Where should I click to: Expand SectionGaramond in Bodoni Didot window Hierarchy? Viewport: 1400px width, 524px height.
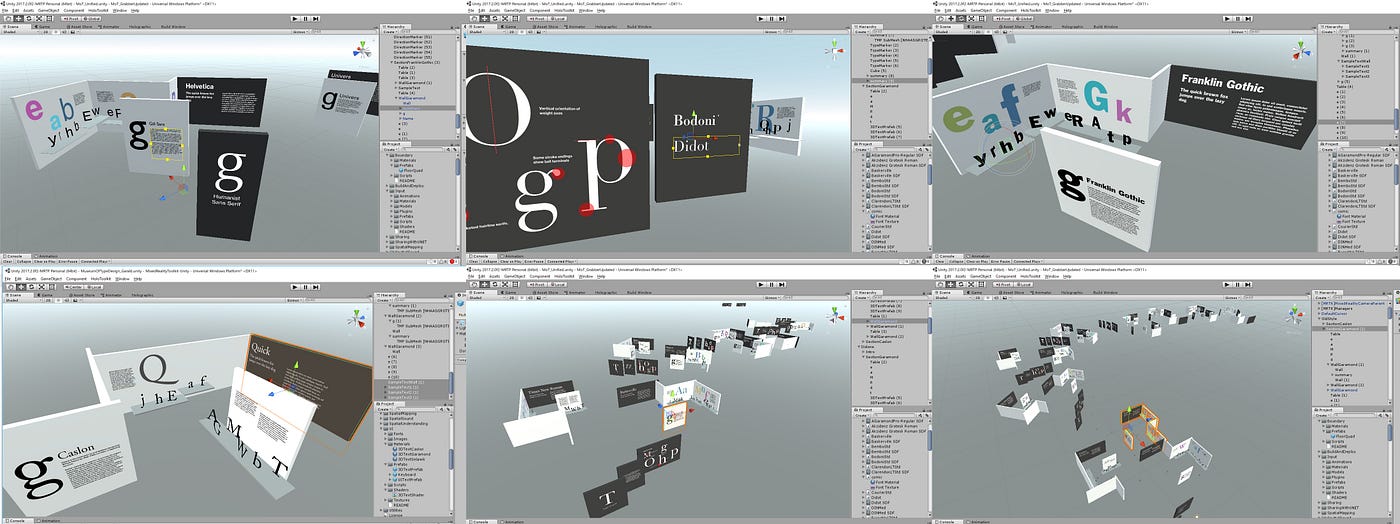pos(863,86)
